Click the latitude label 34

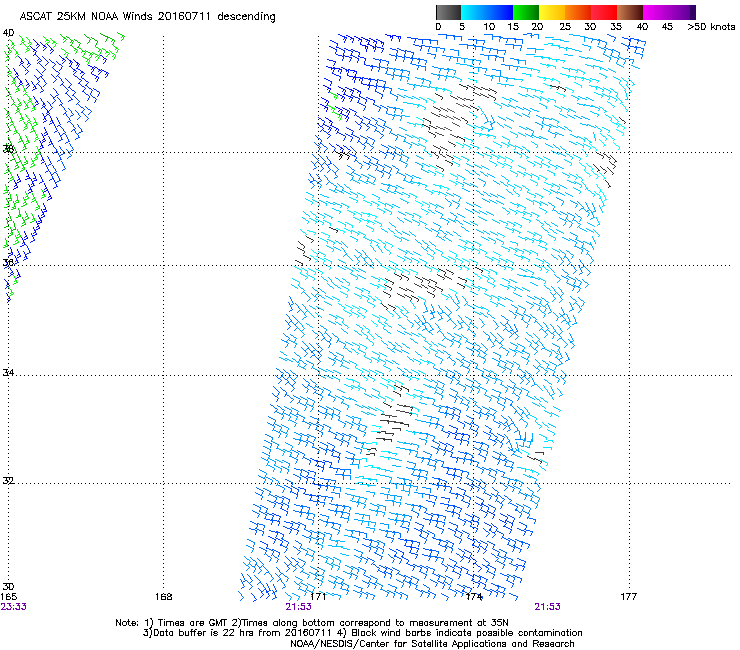point(8,373)
